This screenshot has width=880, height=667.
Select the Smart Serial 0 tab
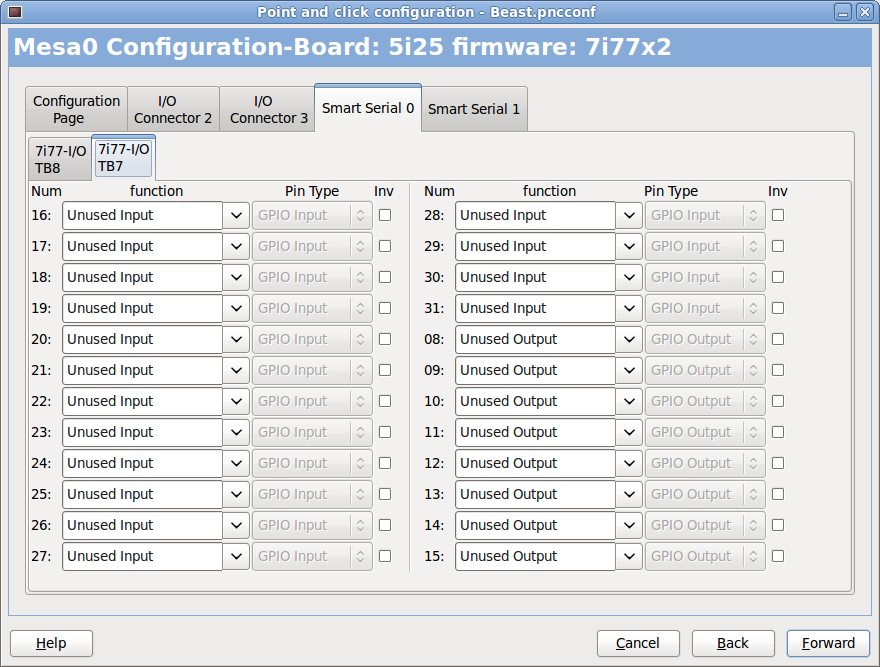click(x=368, y=108)
